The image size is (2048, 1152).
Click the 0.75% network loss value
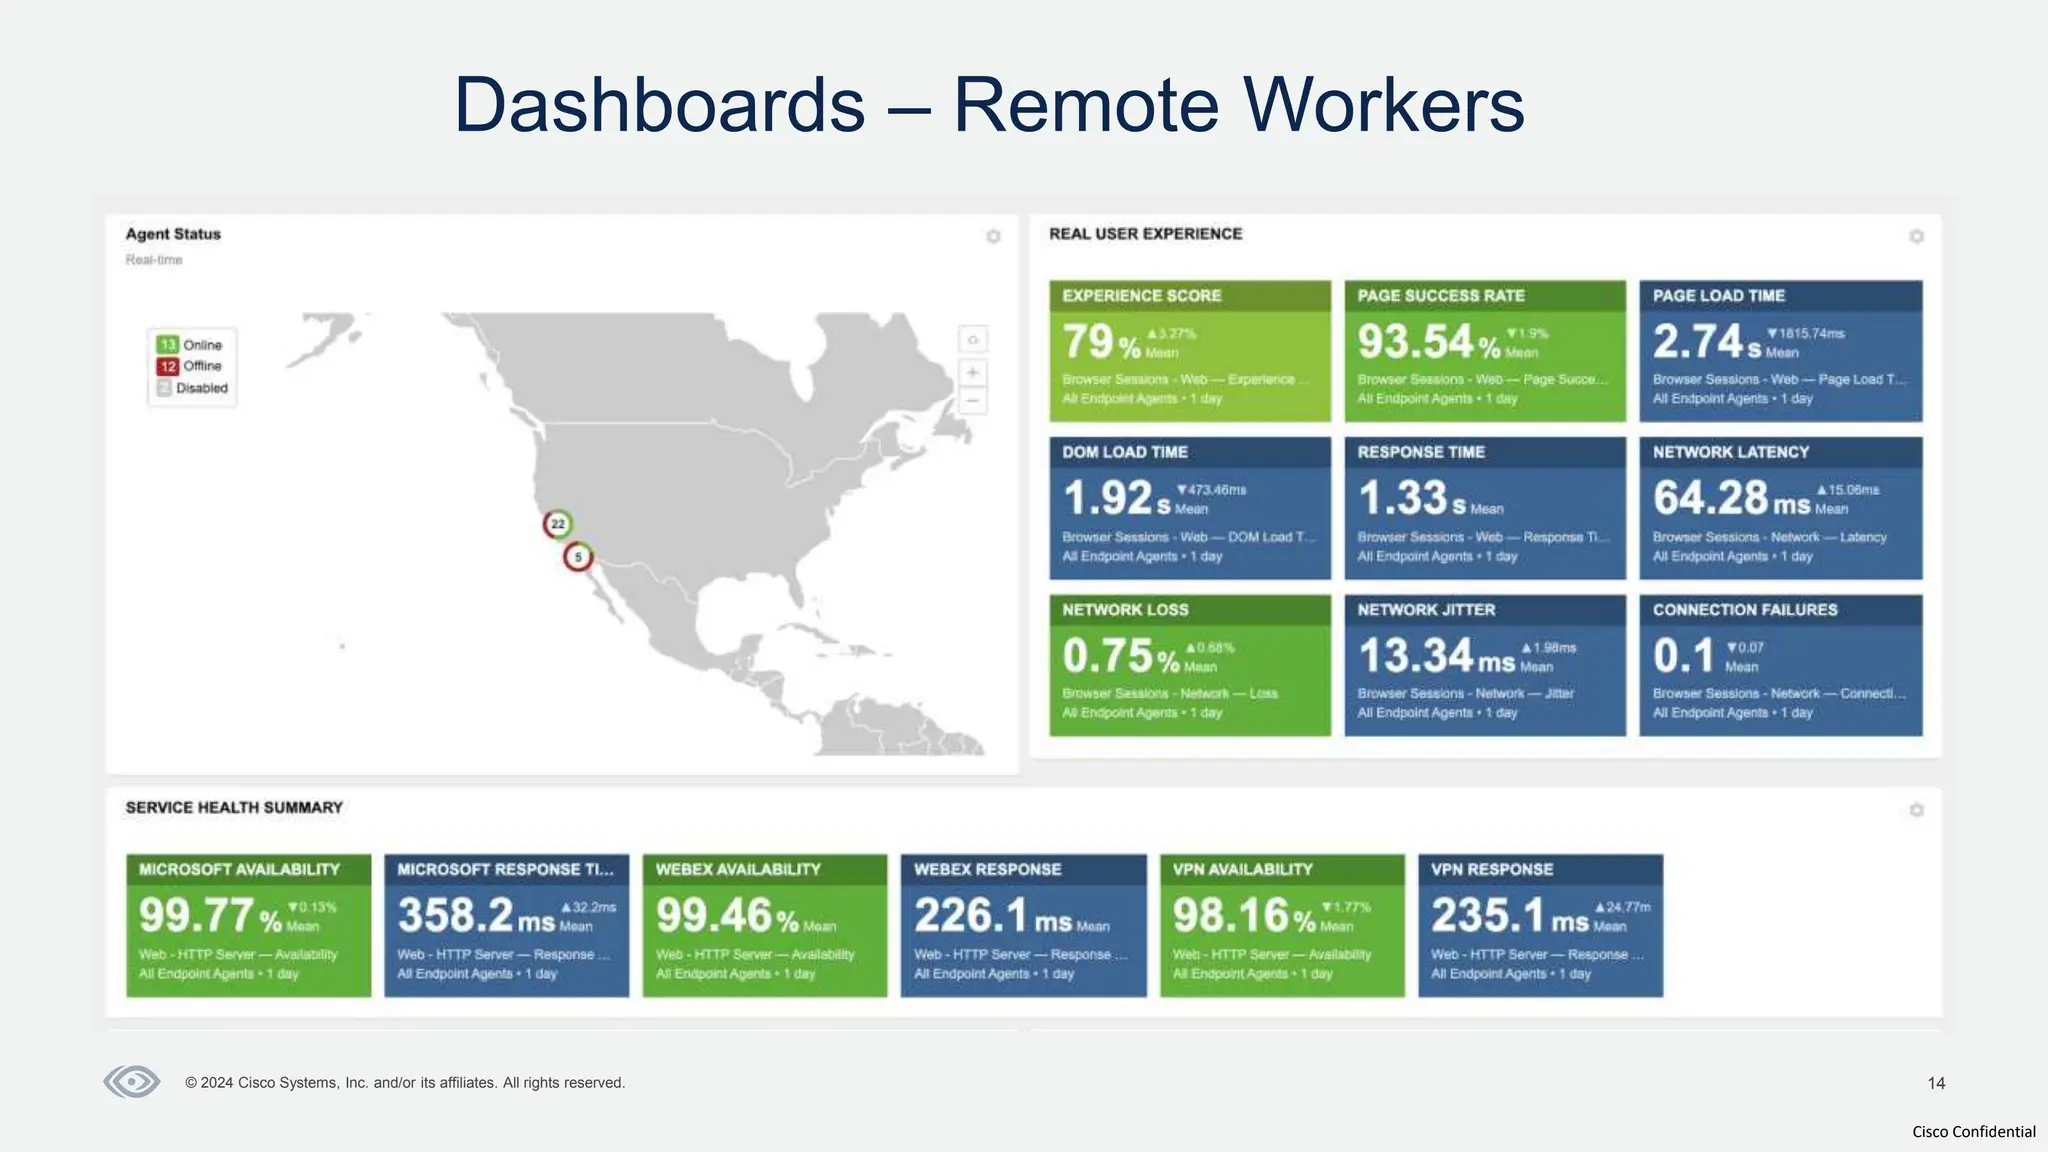(1121, 656)
